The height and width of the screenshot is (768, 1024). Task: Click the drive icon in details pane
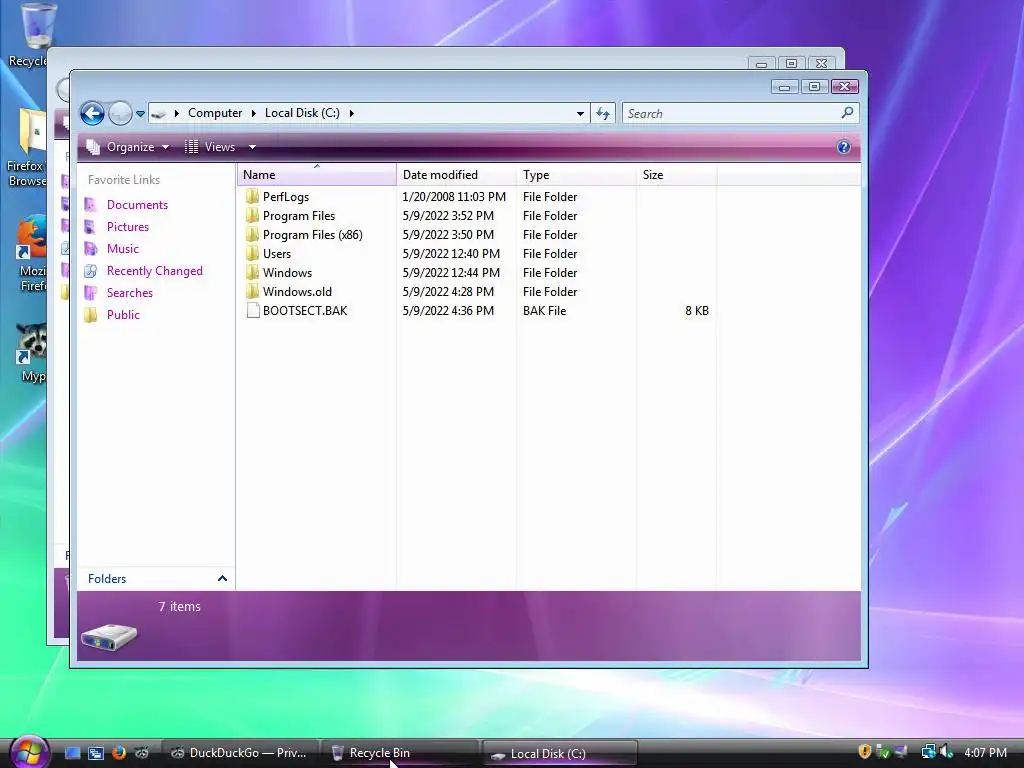coord(109,637)
